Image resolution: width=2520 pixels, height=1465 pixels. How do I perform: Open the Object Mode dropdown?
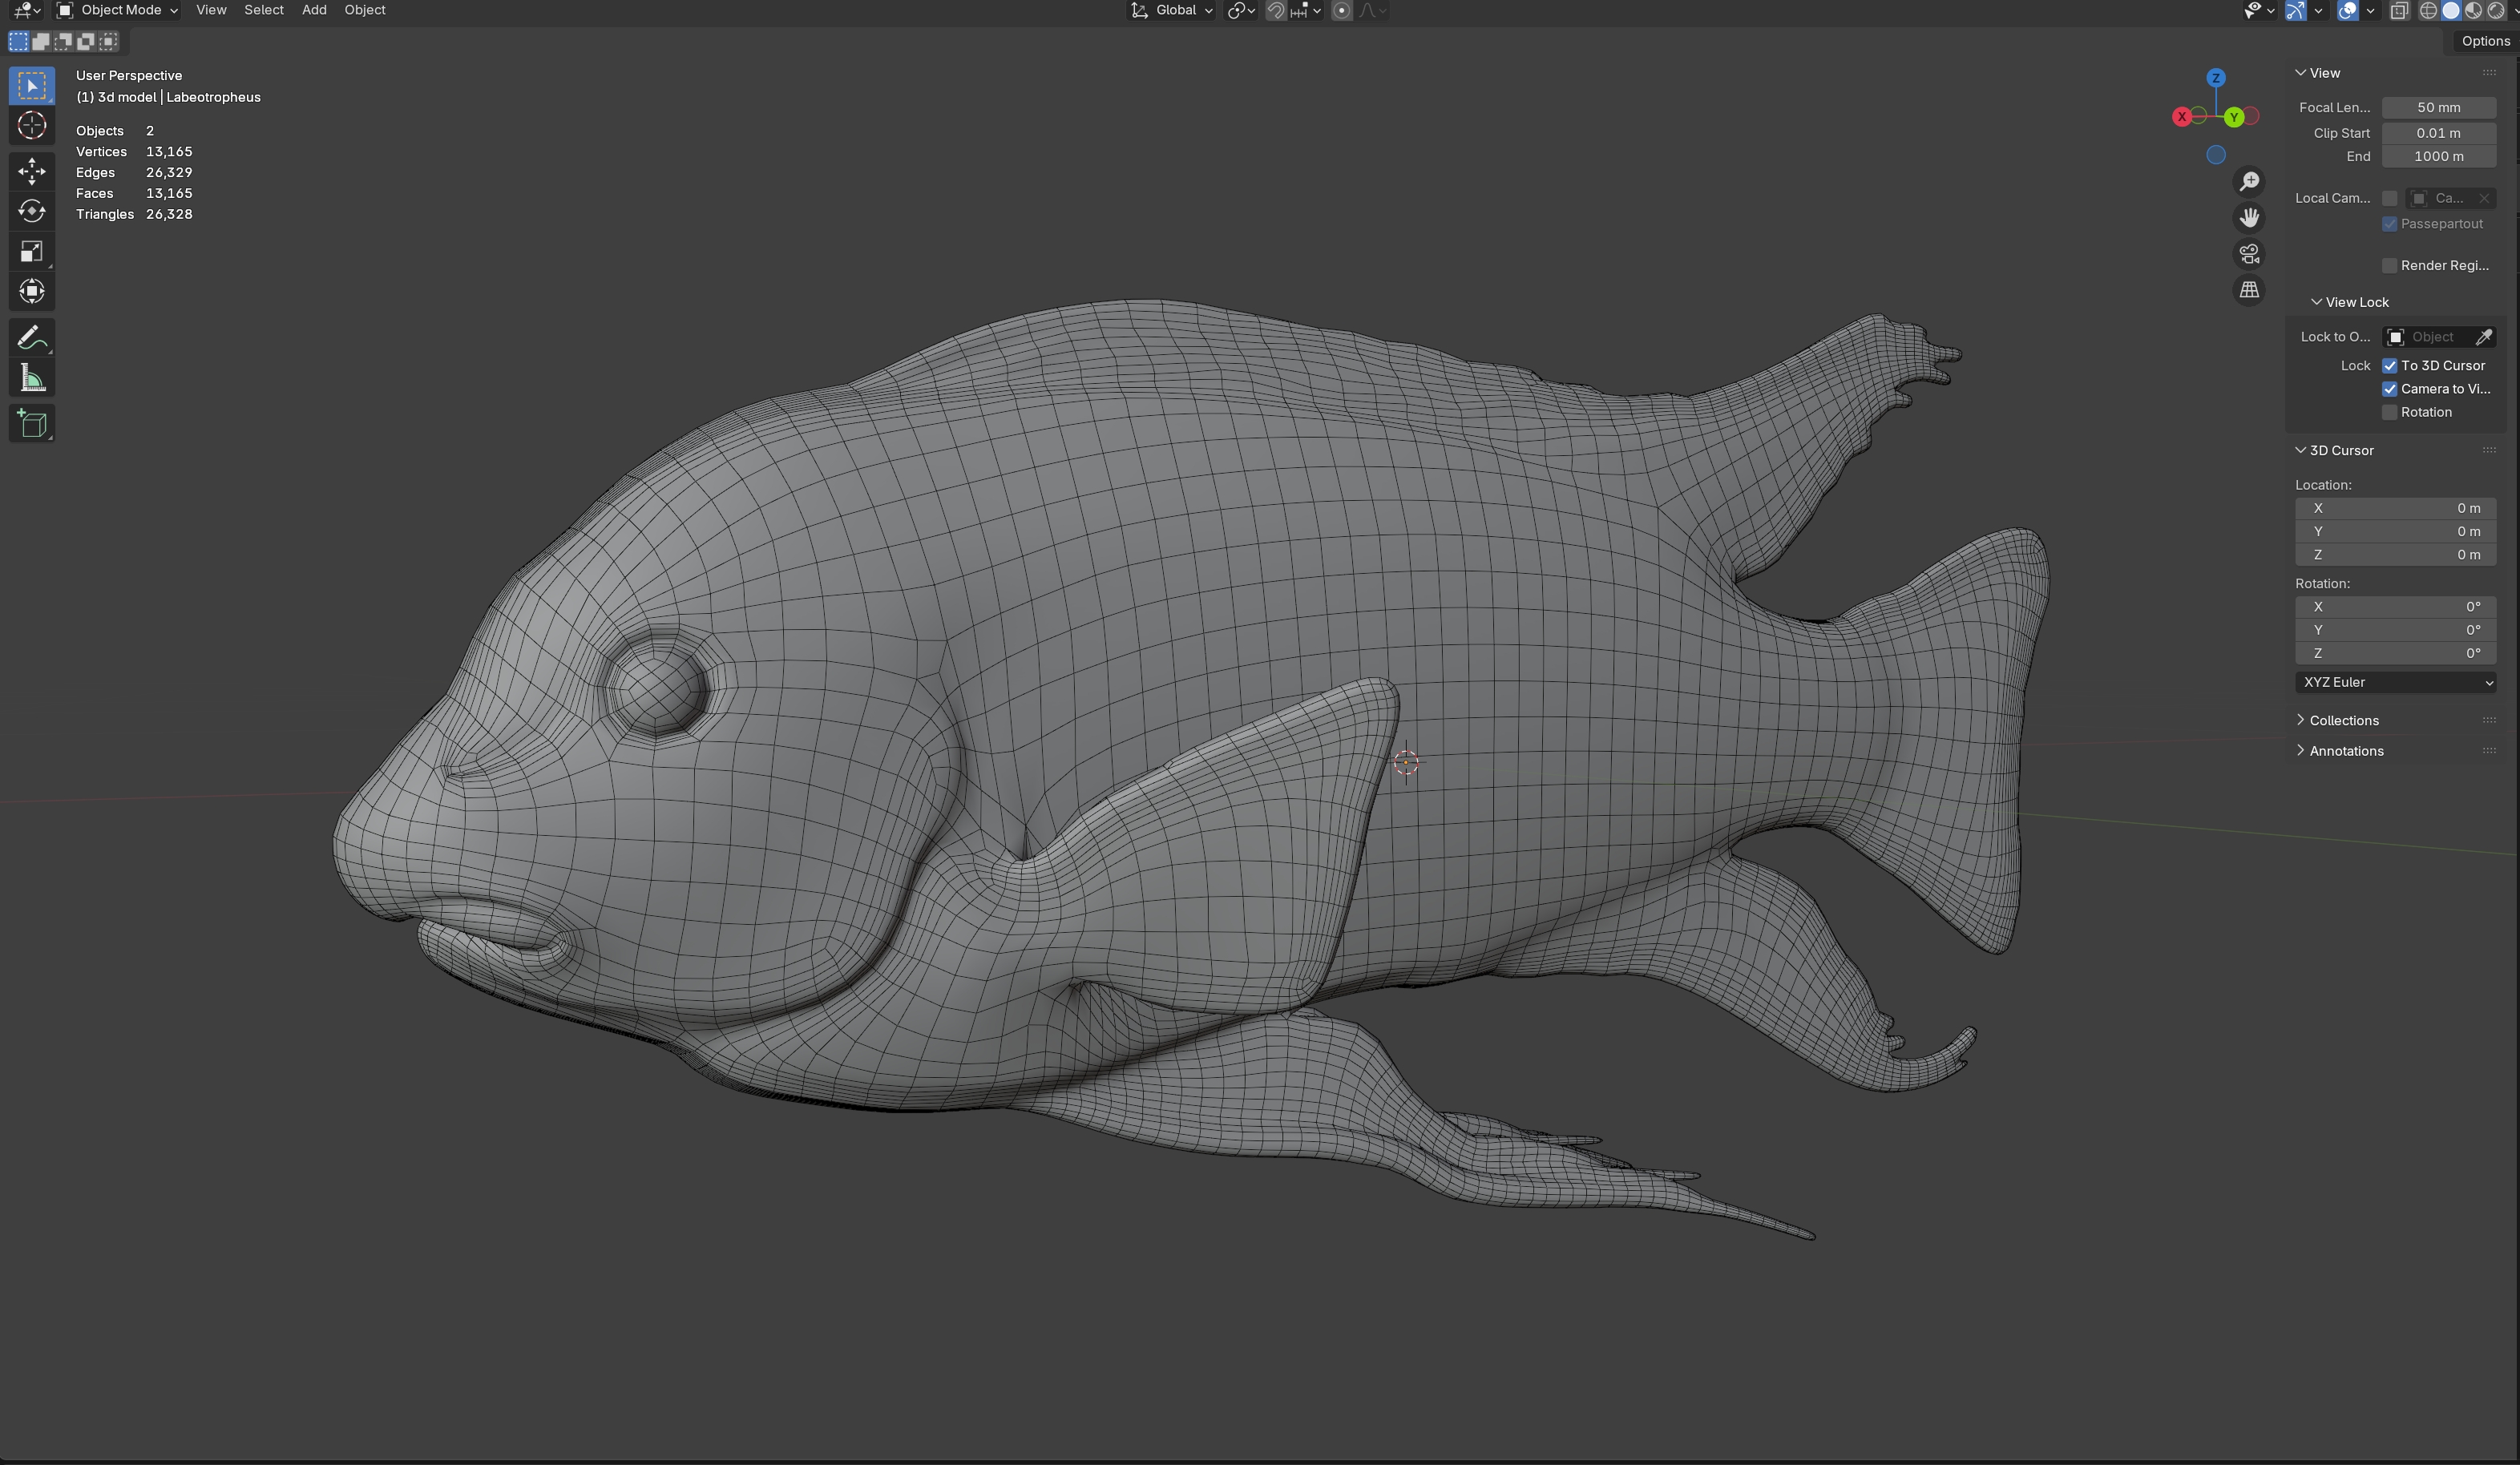point(118,10)
